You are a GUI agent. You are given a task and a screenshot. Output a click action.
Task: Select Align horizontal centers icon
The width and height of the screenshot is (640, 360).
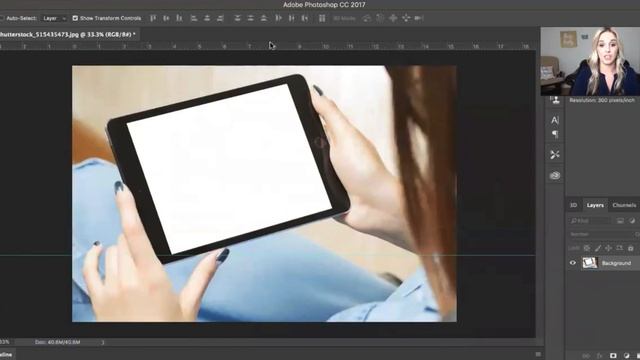(207, 18)
